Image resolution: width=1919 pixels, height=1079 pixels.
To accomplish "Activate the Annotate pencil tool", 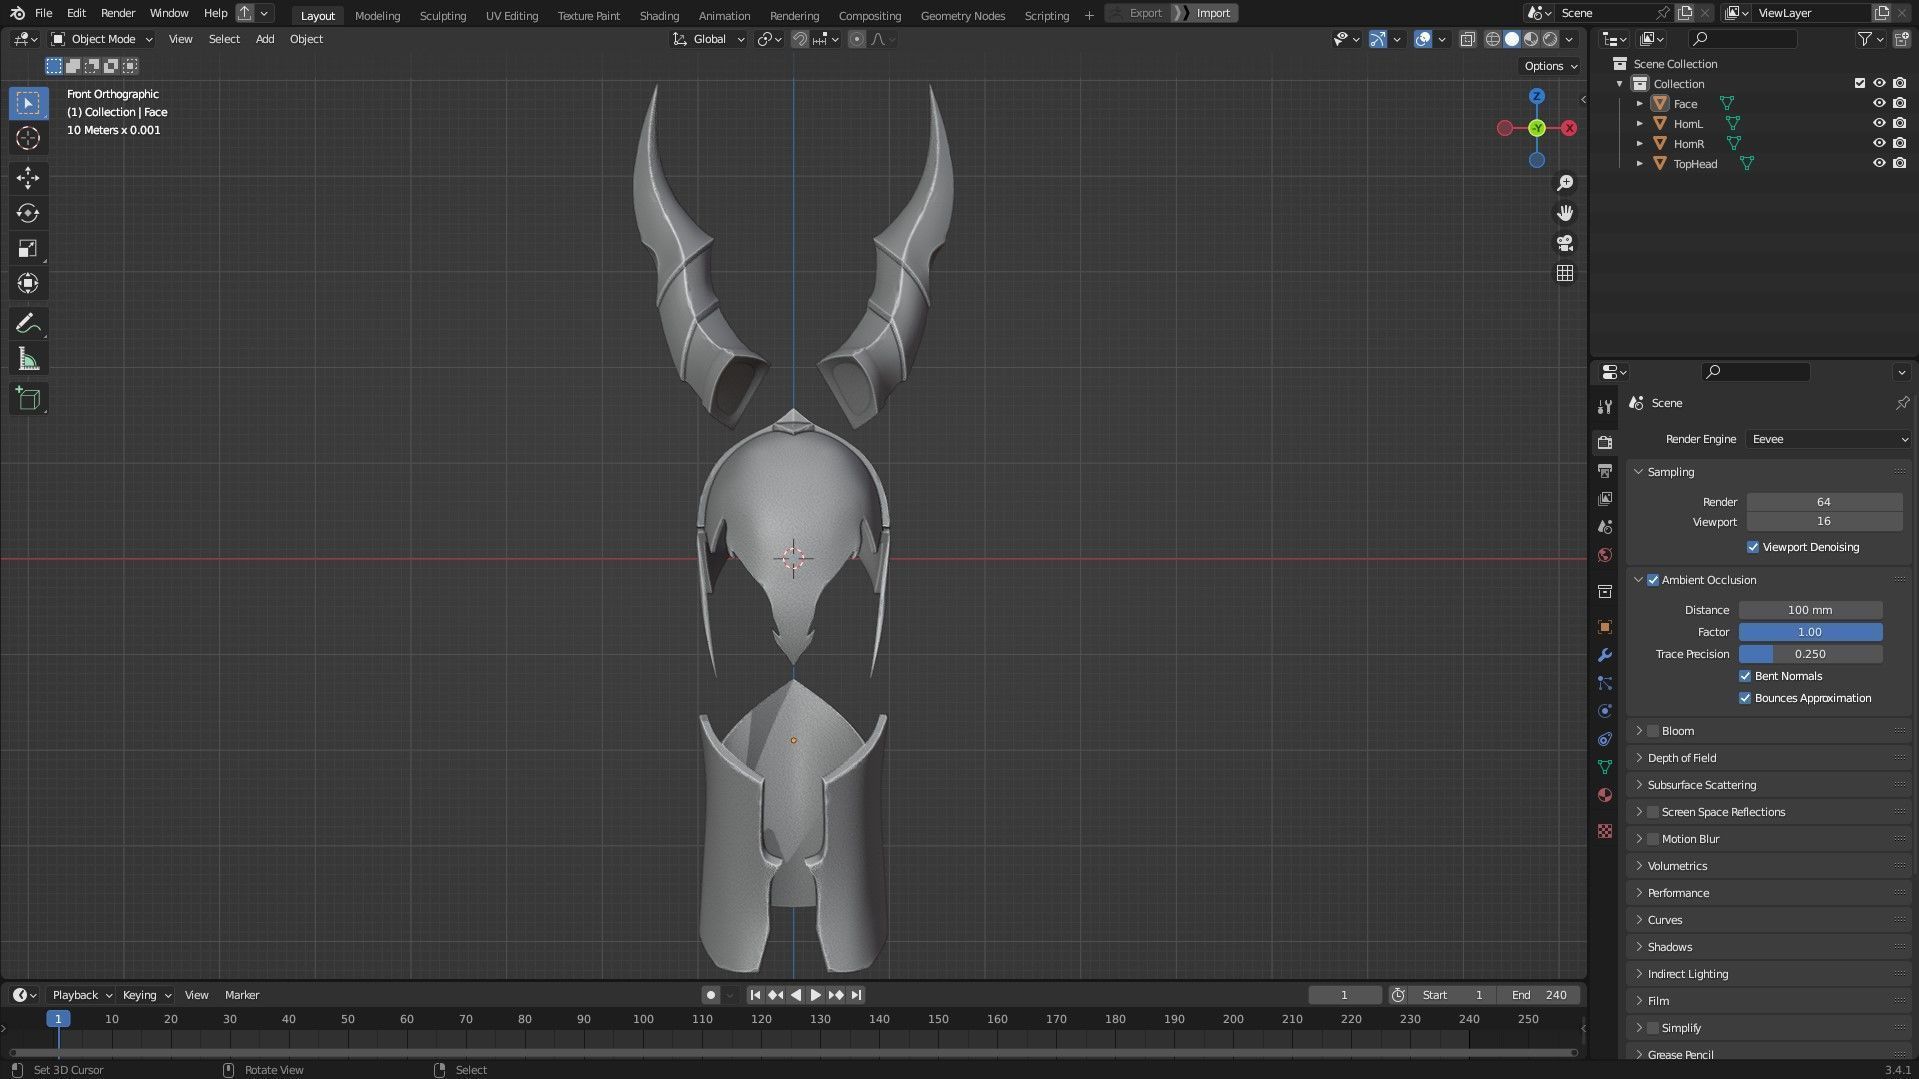I will pyautogui.click(x=28, y=324).
